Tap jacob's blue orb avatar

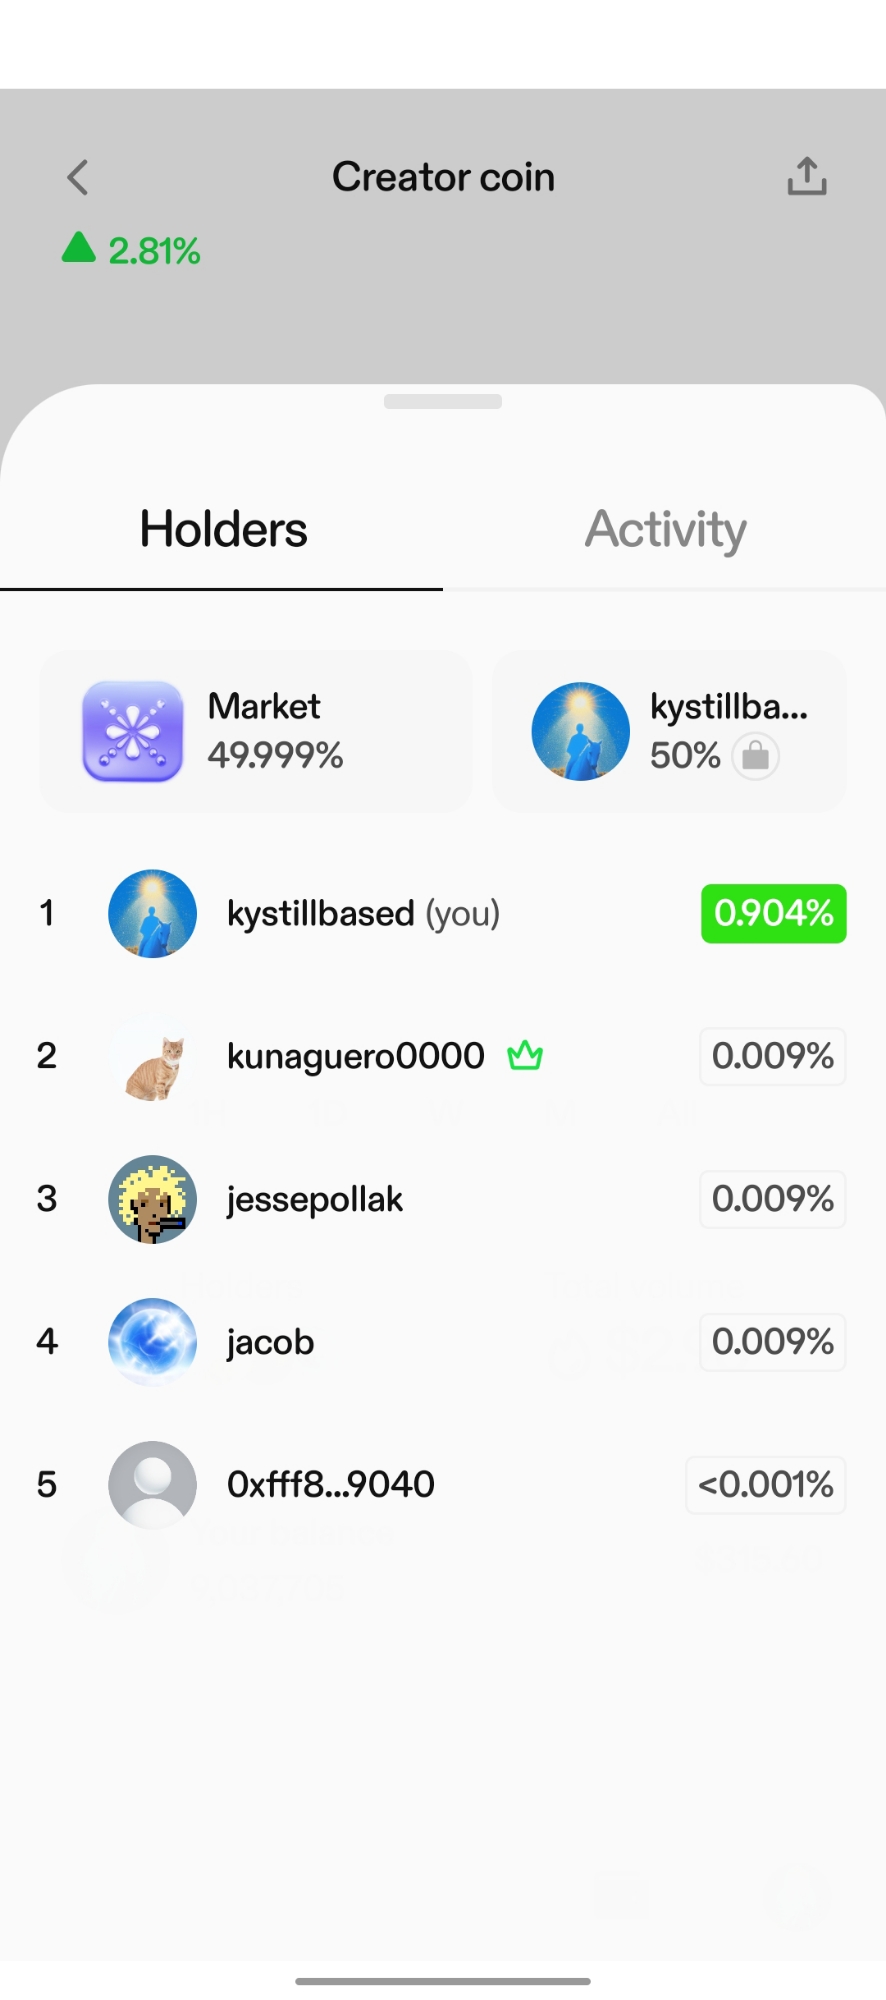(153, 1342)
